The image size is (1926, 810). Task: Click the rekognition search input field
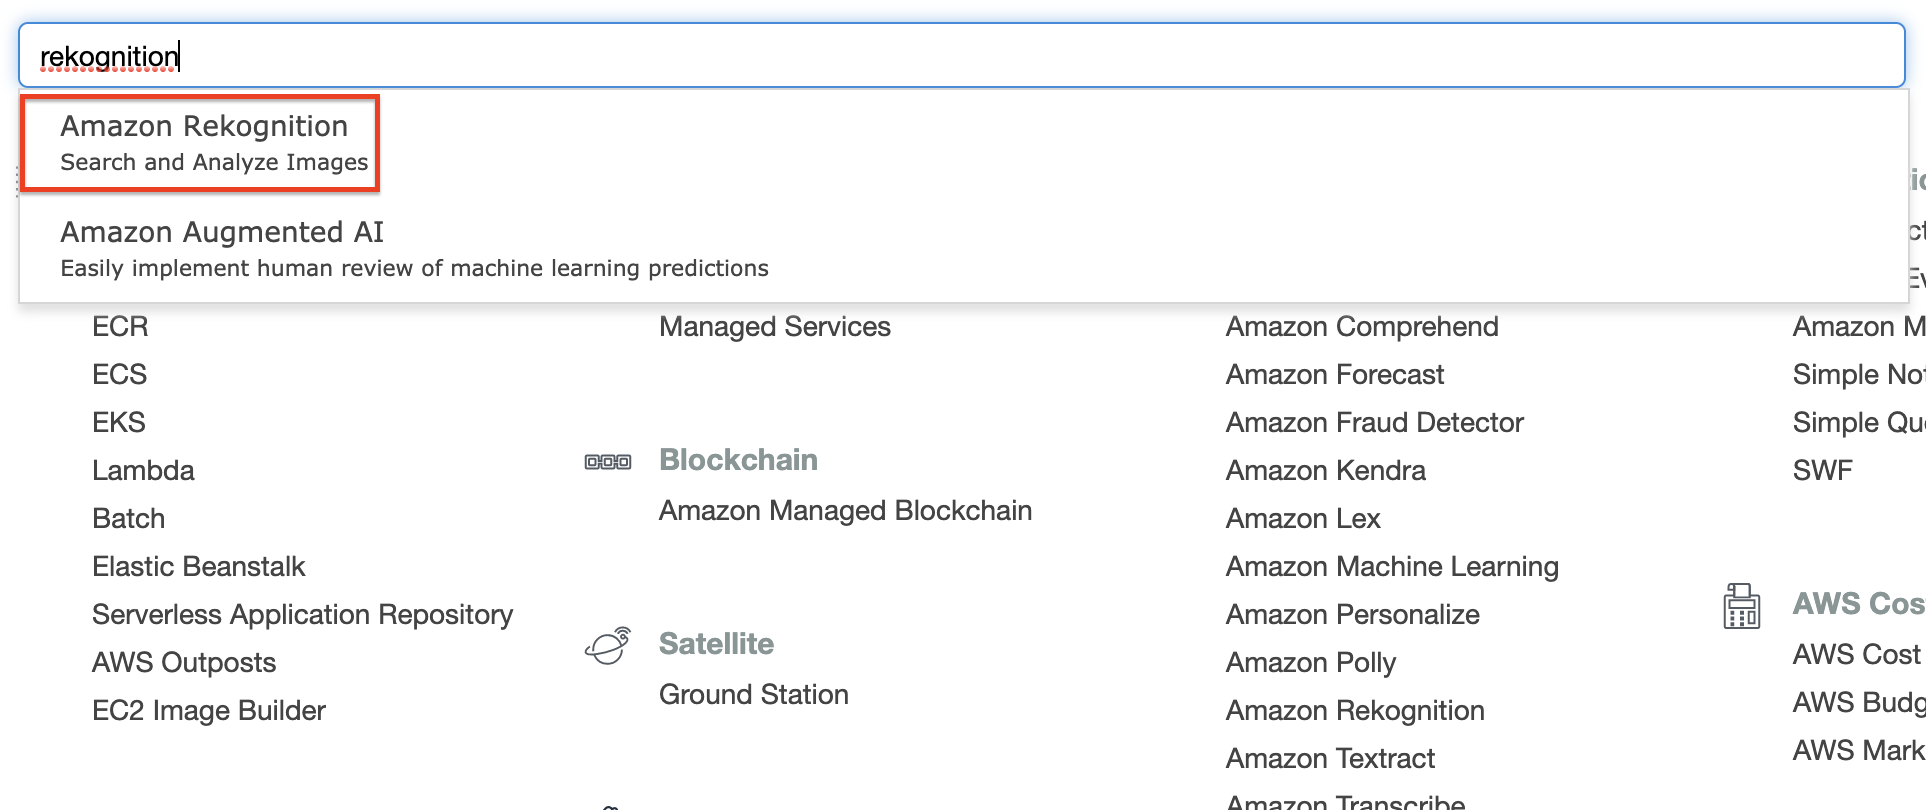click(x=960, y=56)
